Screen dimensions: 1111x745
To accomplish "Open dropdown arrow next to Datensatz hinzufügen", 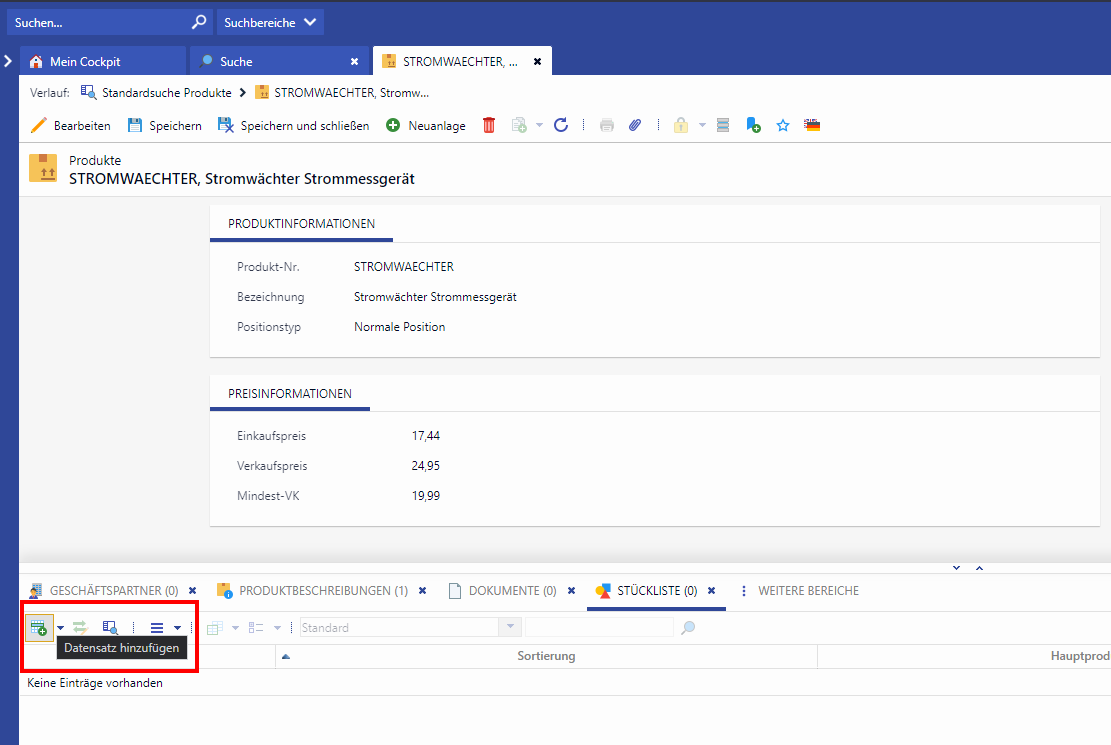I will [60, 627].
